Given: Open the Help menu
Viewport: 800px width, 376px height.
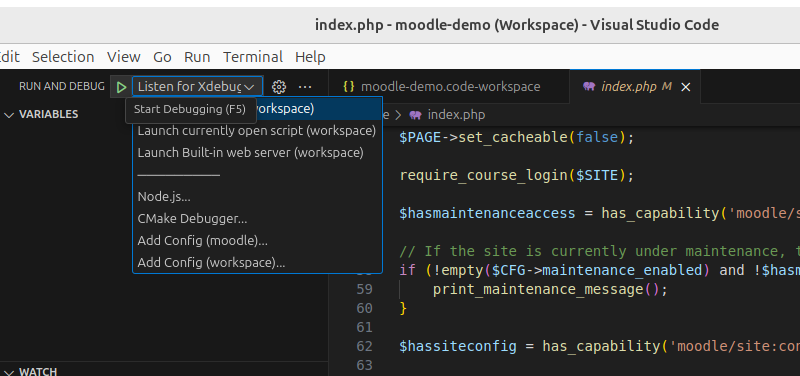Looking at the screenshot, I should click(x=310, y=57).
